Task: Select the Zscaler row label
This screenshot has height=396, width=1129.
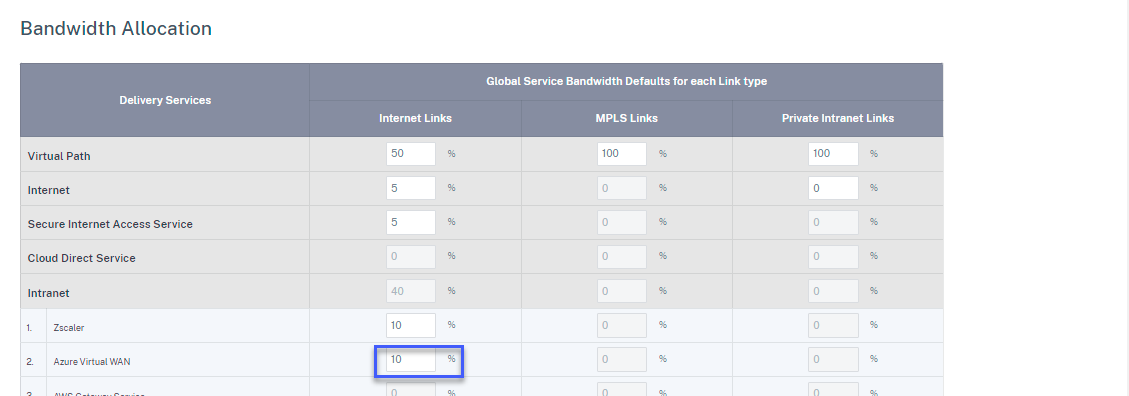Action: [69, 328]
